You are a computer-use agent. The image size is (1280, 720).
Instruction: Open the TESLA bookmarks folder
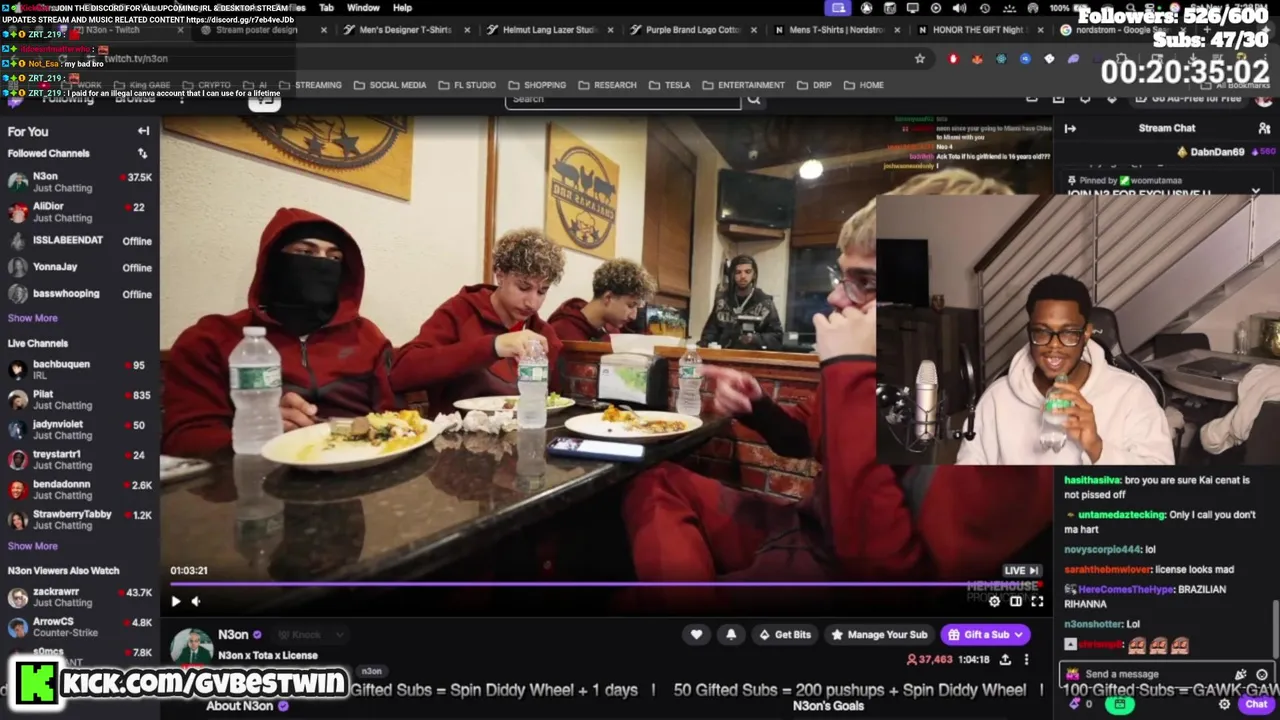pos(670,85)
